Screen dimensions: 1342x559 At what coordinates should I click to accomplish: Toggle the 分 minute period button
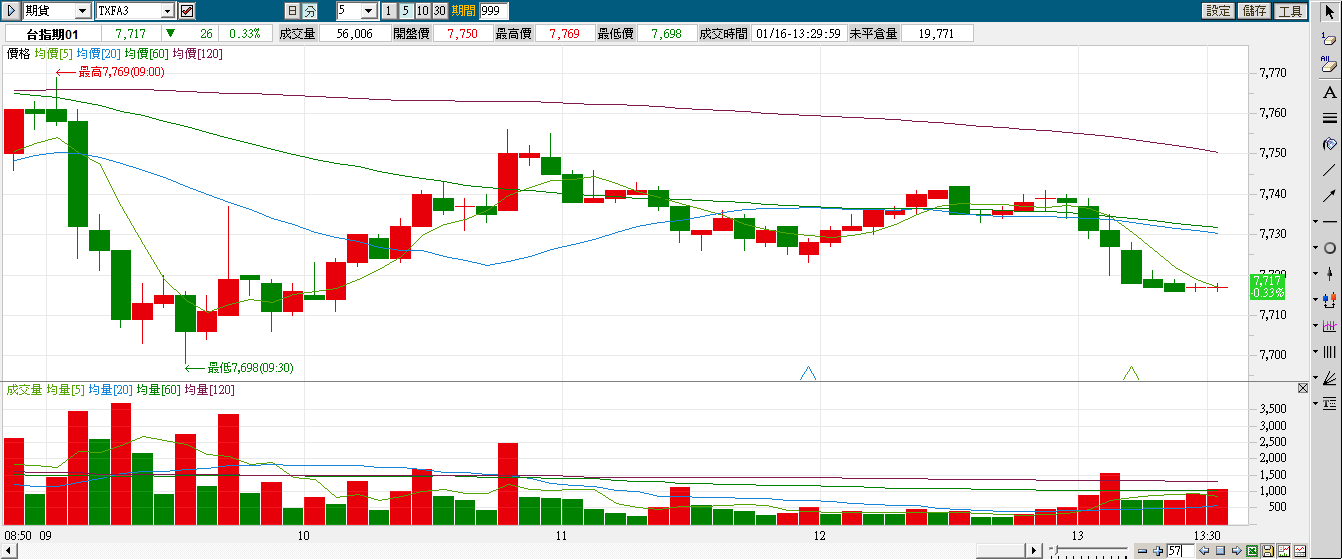pyautogui.click(x=310, y=11)
